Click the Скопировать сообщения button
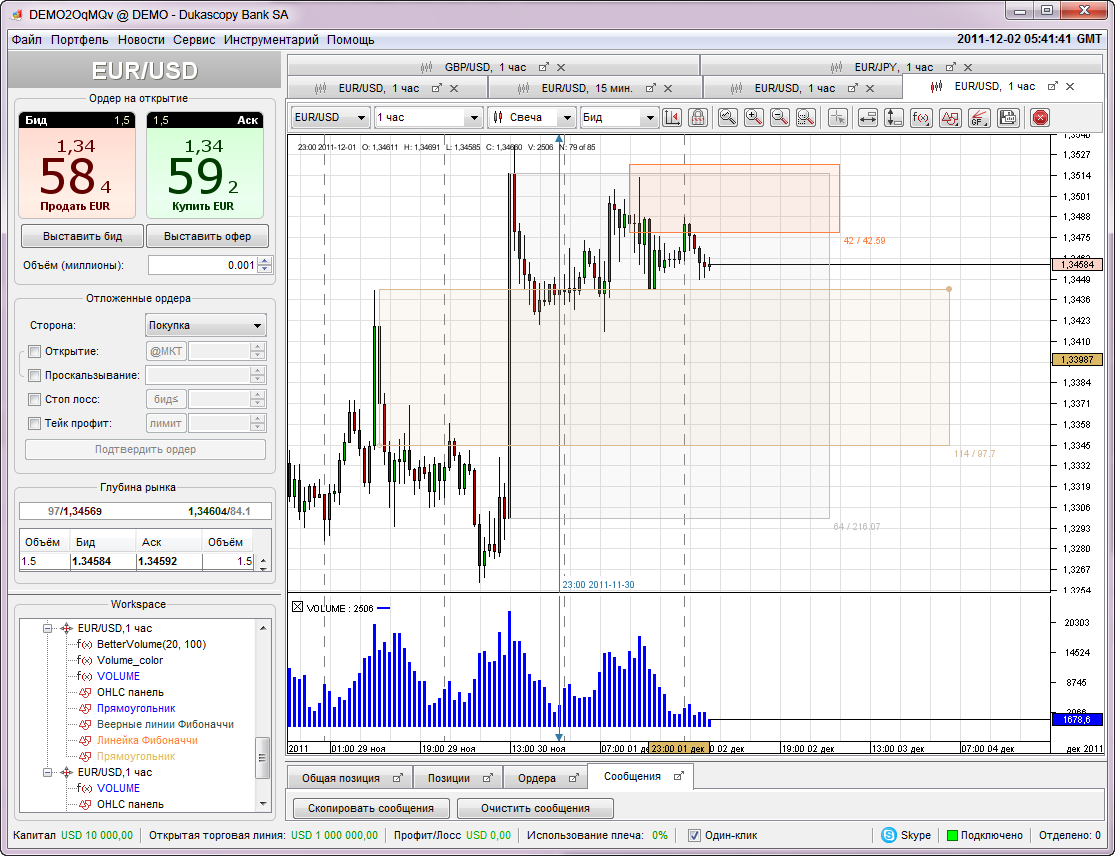1115x856 pixels. pos(370,808)
